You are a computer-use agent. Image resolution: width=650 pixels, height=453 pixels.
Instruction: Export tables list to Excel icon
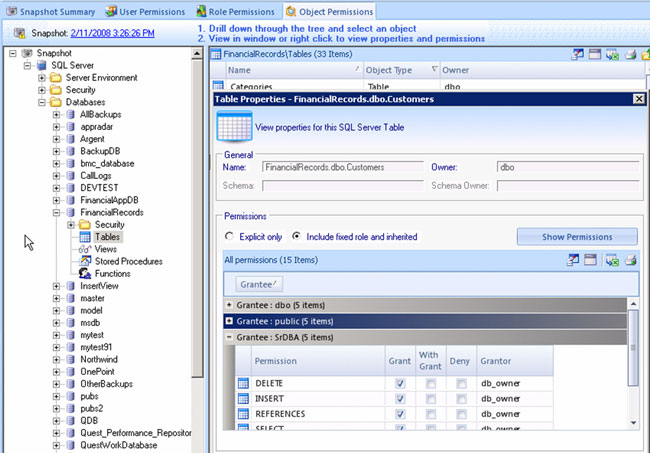click(612, 54)
